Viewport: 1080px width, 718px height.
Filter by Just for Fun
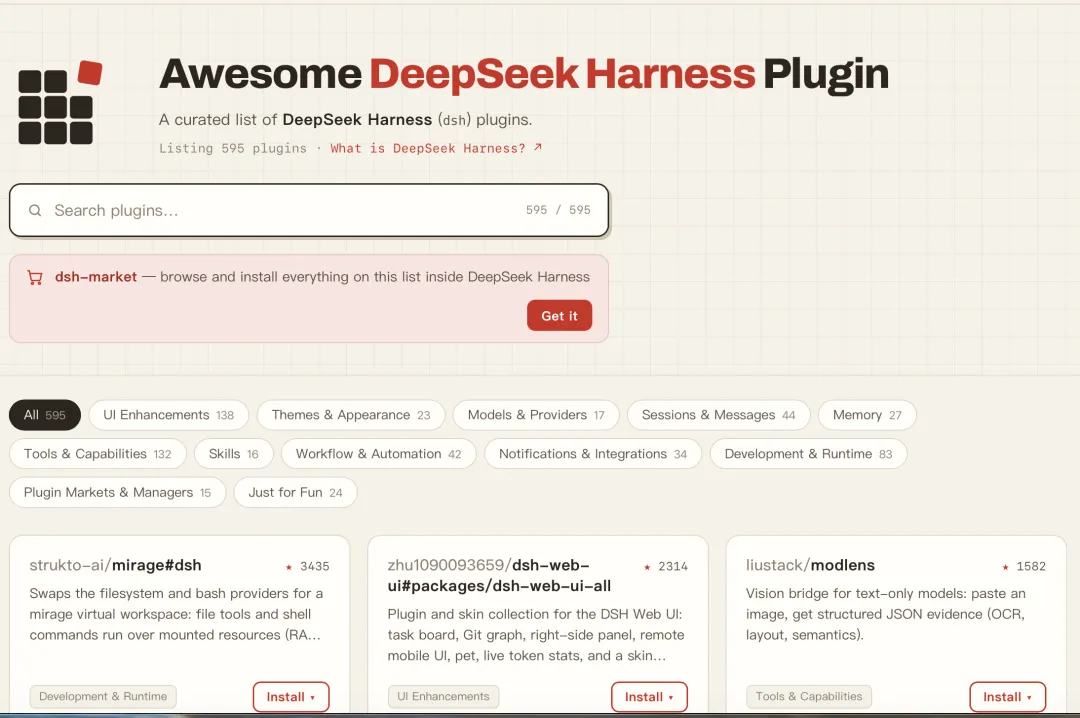click(295, 493)
